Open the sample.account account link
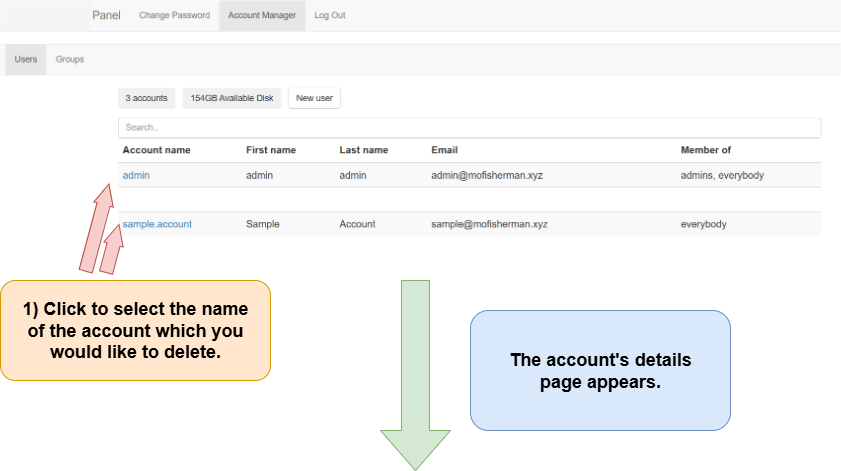841x471 pixels. point(157,224)
